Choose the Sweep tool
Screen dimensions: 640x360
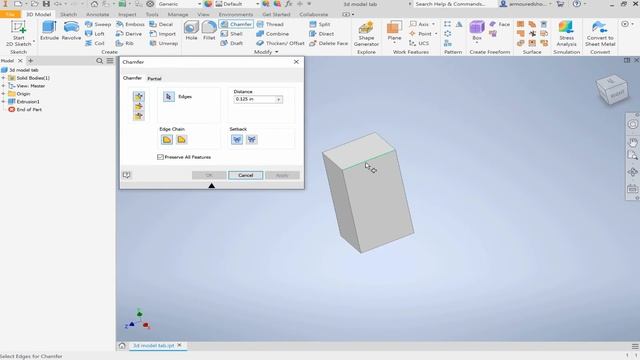click(98, 24)
